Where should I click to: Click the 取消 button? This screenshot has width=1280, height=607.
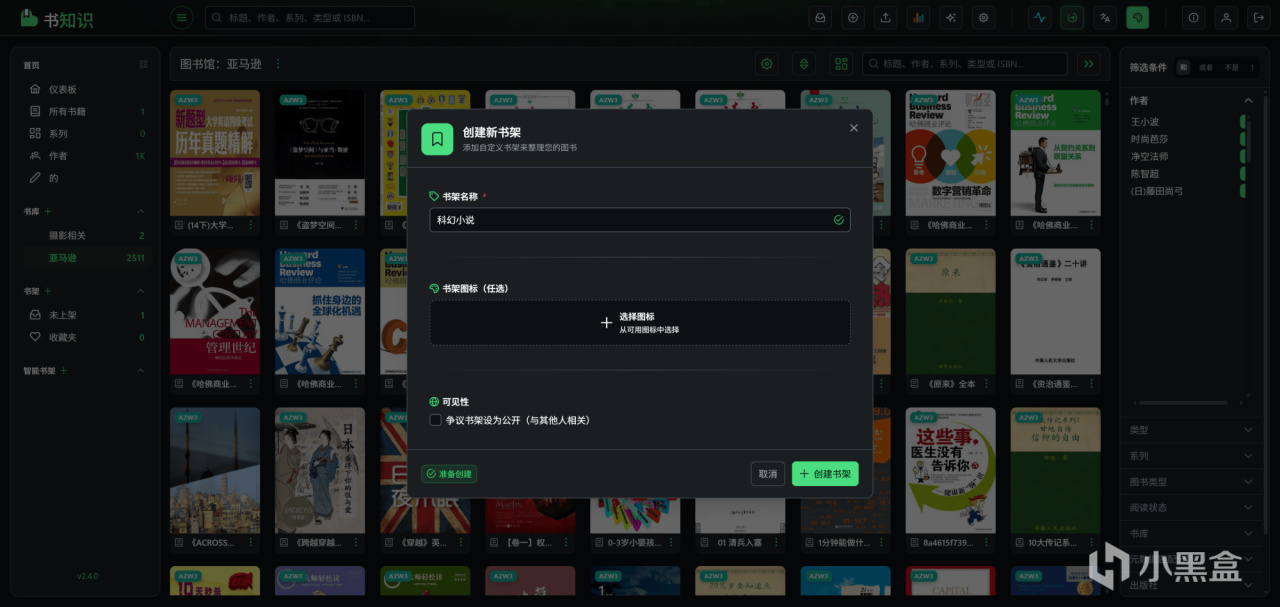point(768,474)
